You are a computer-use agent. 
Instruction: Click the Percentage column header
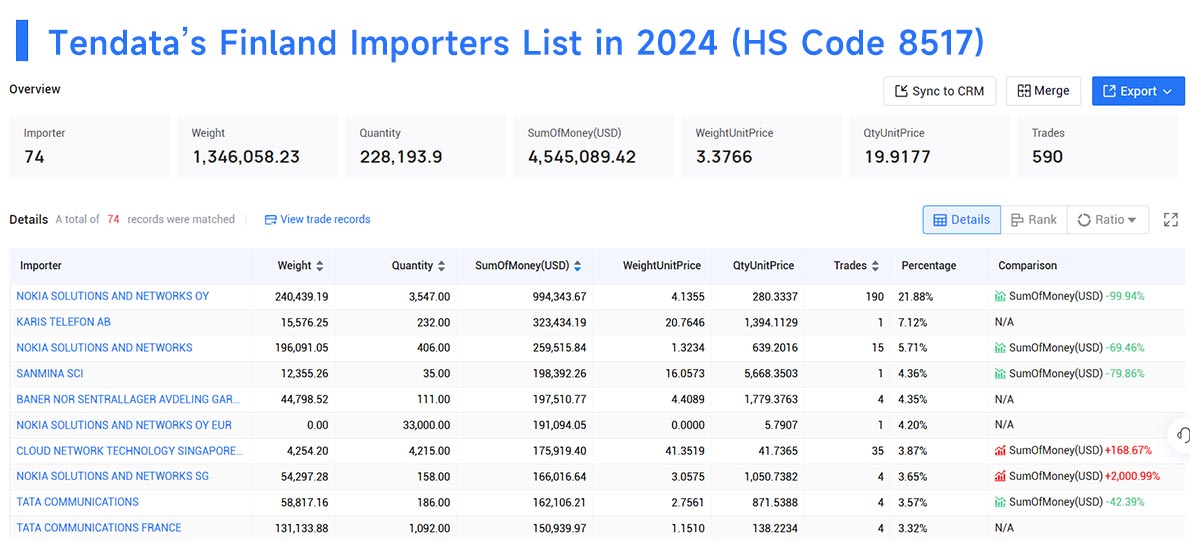pos(929,266)
